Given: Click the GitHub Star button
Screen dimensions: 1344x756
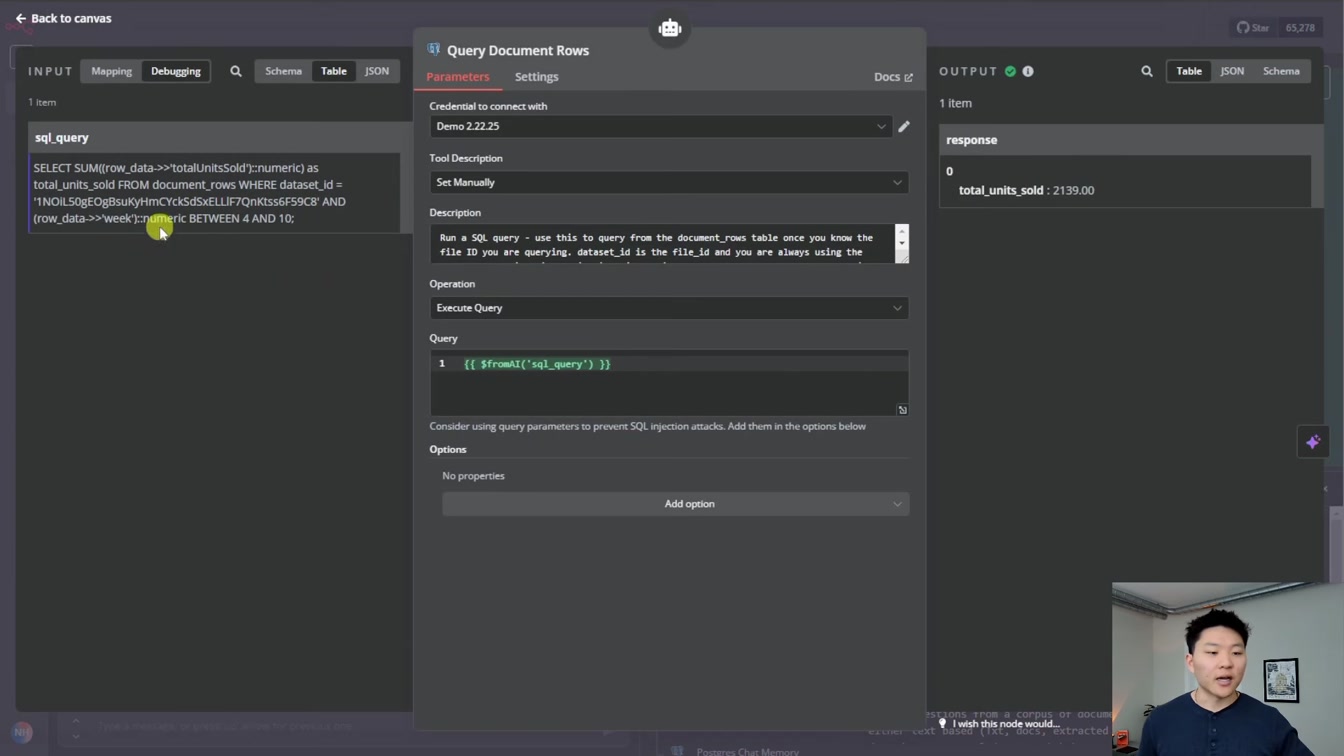Looking at the screenshot, I should click(x=1252, y=28).
